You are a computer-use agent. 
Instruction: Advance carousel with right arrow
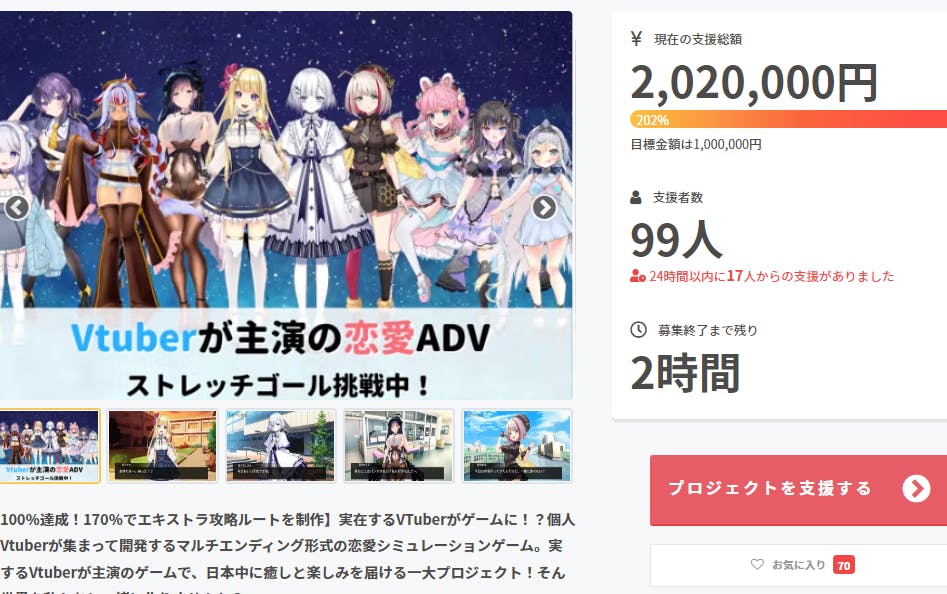pyautogui.click(x=544, y=208)
